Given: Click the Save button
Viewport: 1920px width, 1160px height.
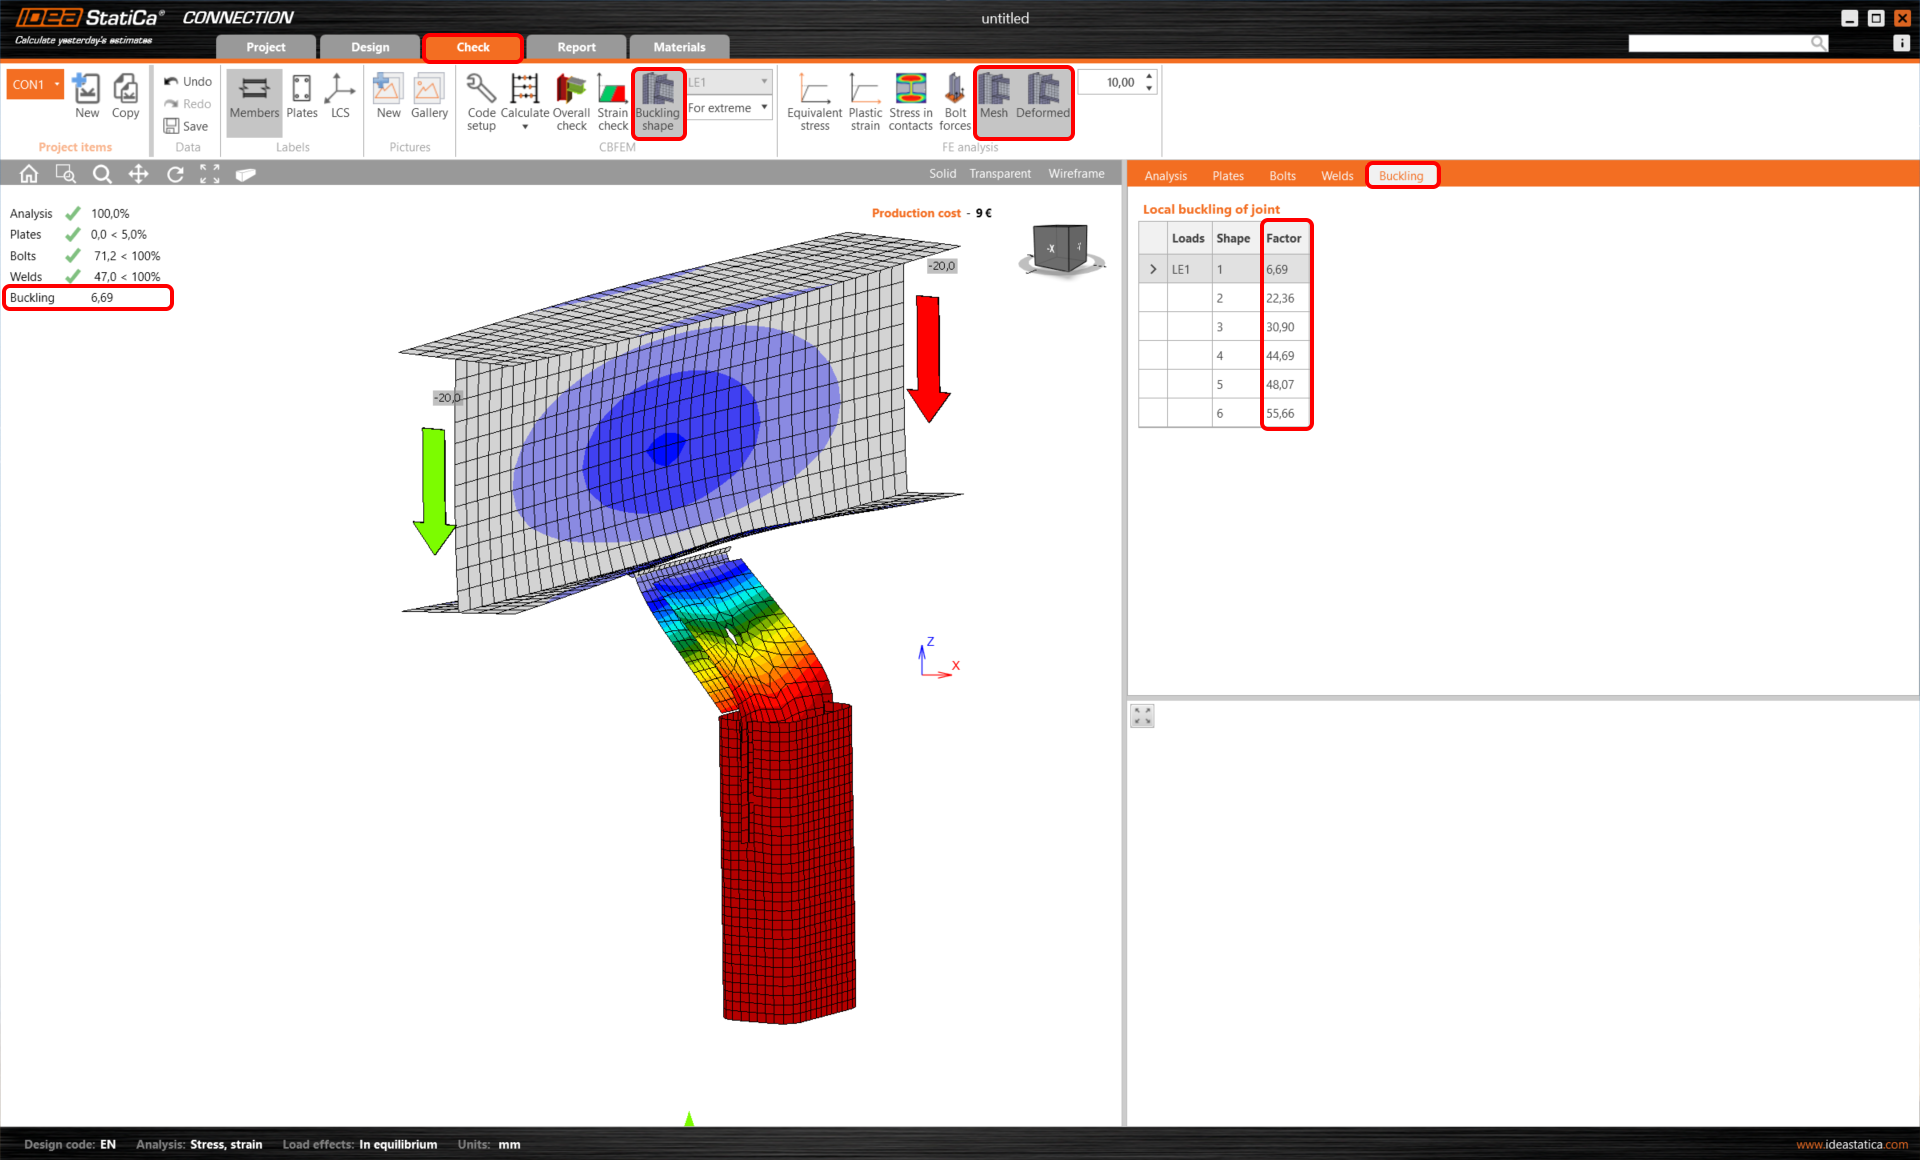Looking at the screenshot, I should [x=186, y=126].
